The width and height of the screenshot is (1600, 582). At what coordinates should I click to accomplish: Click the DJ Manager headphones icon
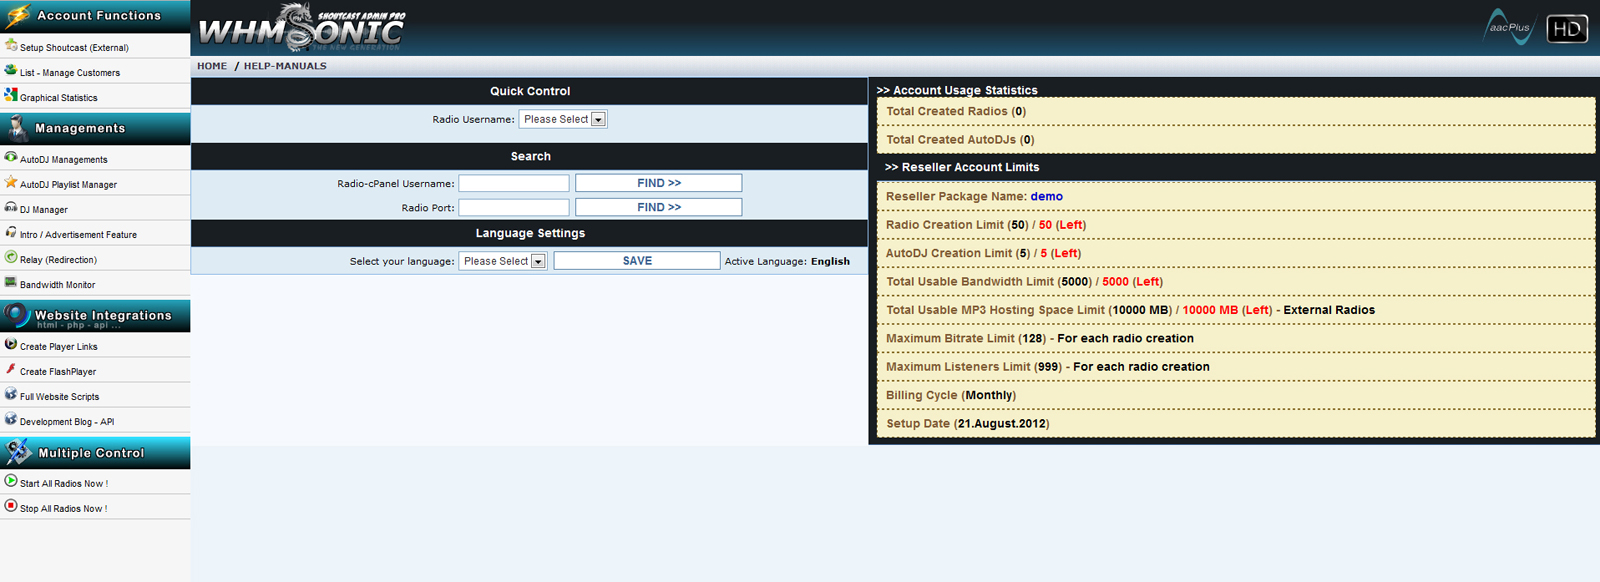(x=11, y=207)
